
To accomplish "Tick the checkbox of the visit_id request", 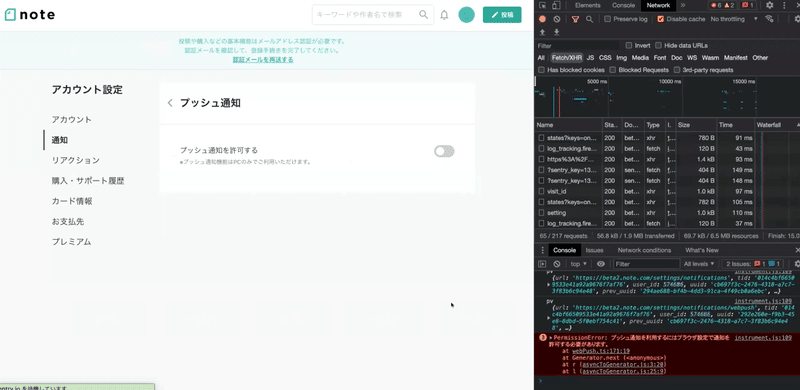I will tap(541, 191).
